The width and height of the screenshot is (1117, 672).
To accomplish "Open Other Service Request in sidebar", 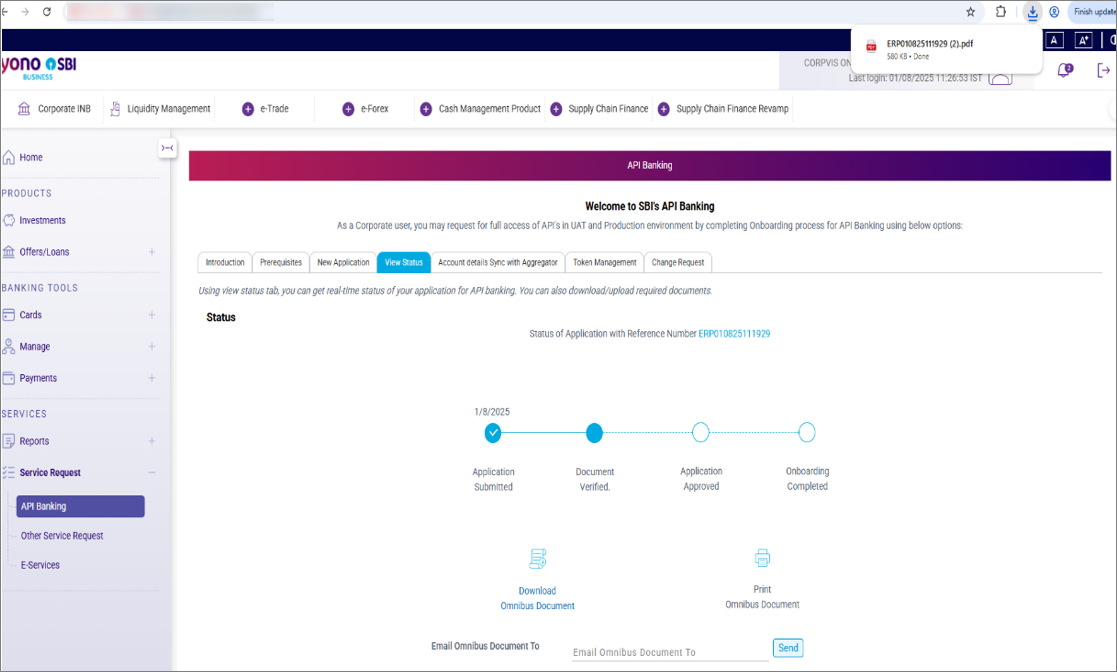I will tap(62, 536).
